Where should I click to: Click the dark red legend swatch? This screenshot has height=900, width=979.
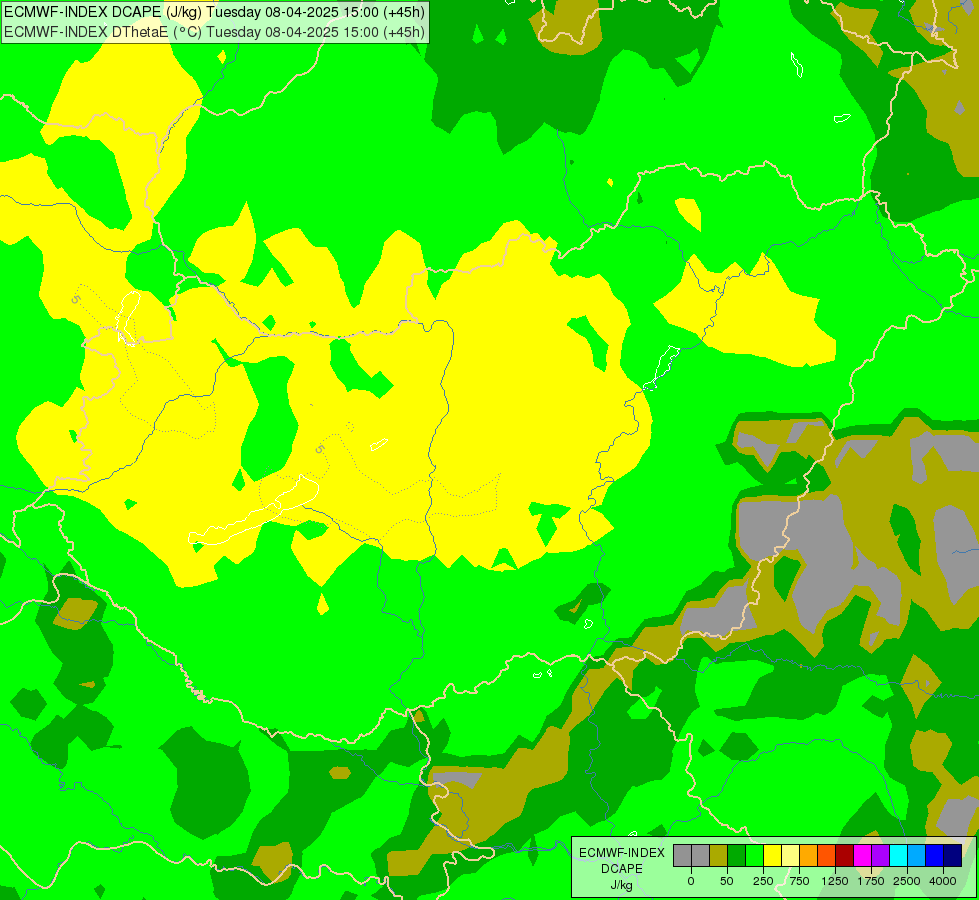click(845, 856)
